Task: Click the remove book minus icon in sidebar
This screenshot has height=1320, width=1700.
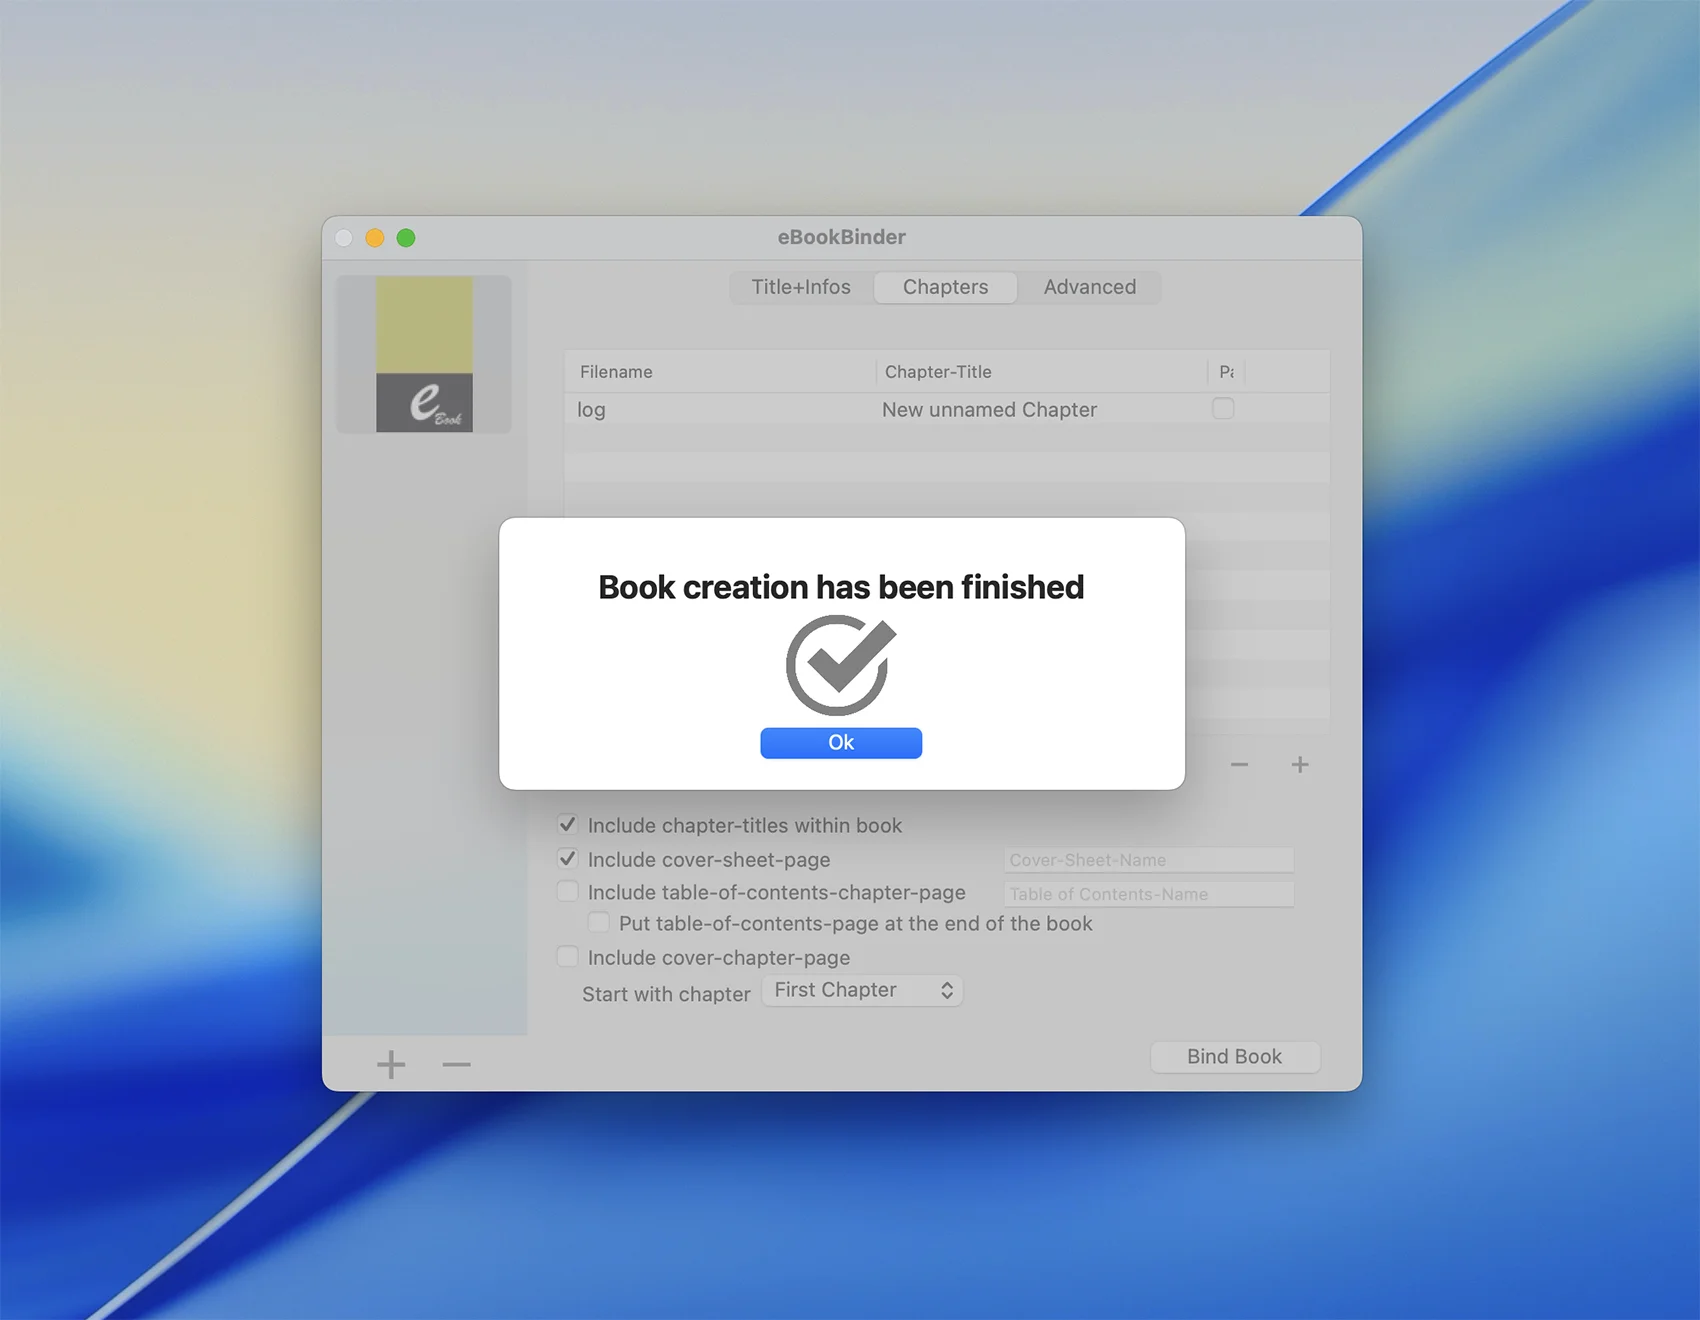Action: click(x=456, y=1065)
